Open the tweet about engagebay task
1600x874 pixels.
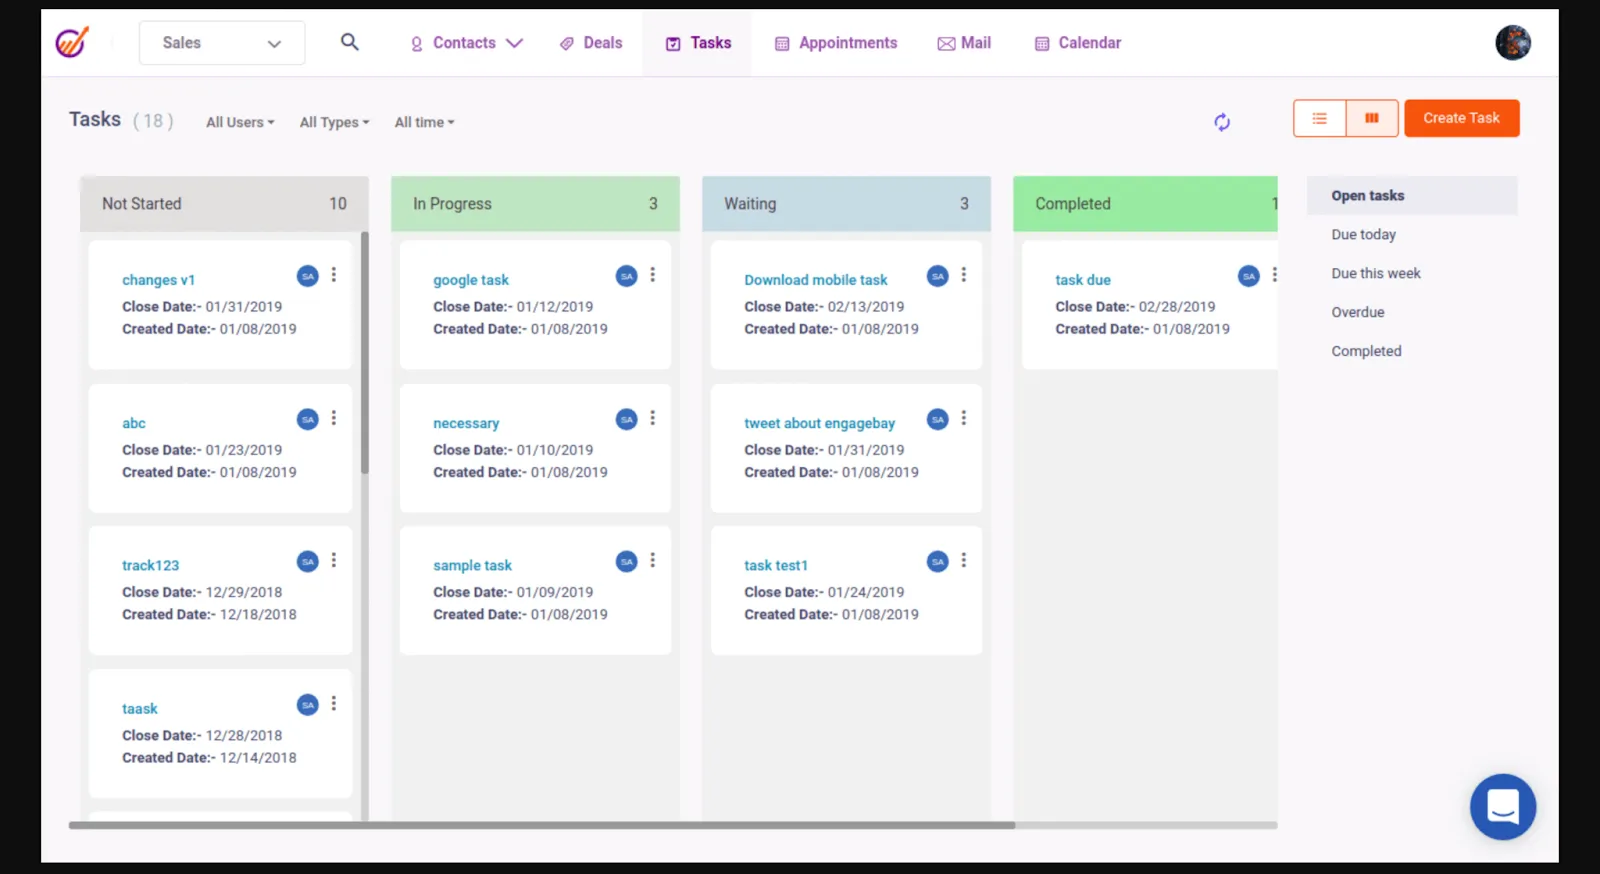[820, 423]
